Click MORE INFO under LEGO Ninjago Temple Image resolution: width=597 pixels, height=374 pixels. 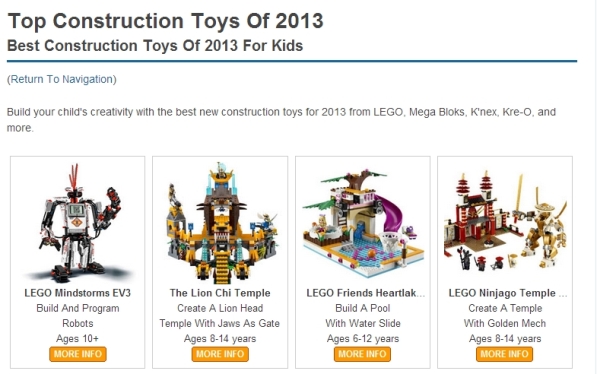(x=504, y=354)
